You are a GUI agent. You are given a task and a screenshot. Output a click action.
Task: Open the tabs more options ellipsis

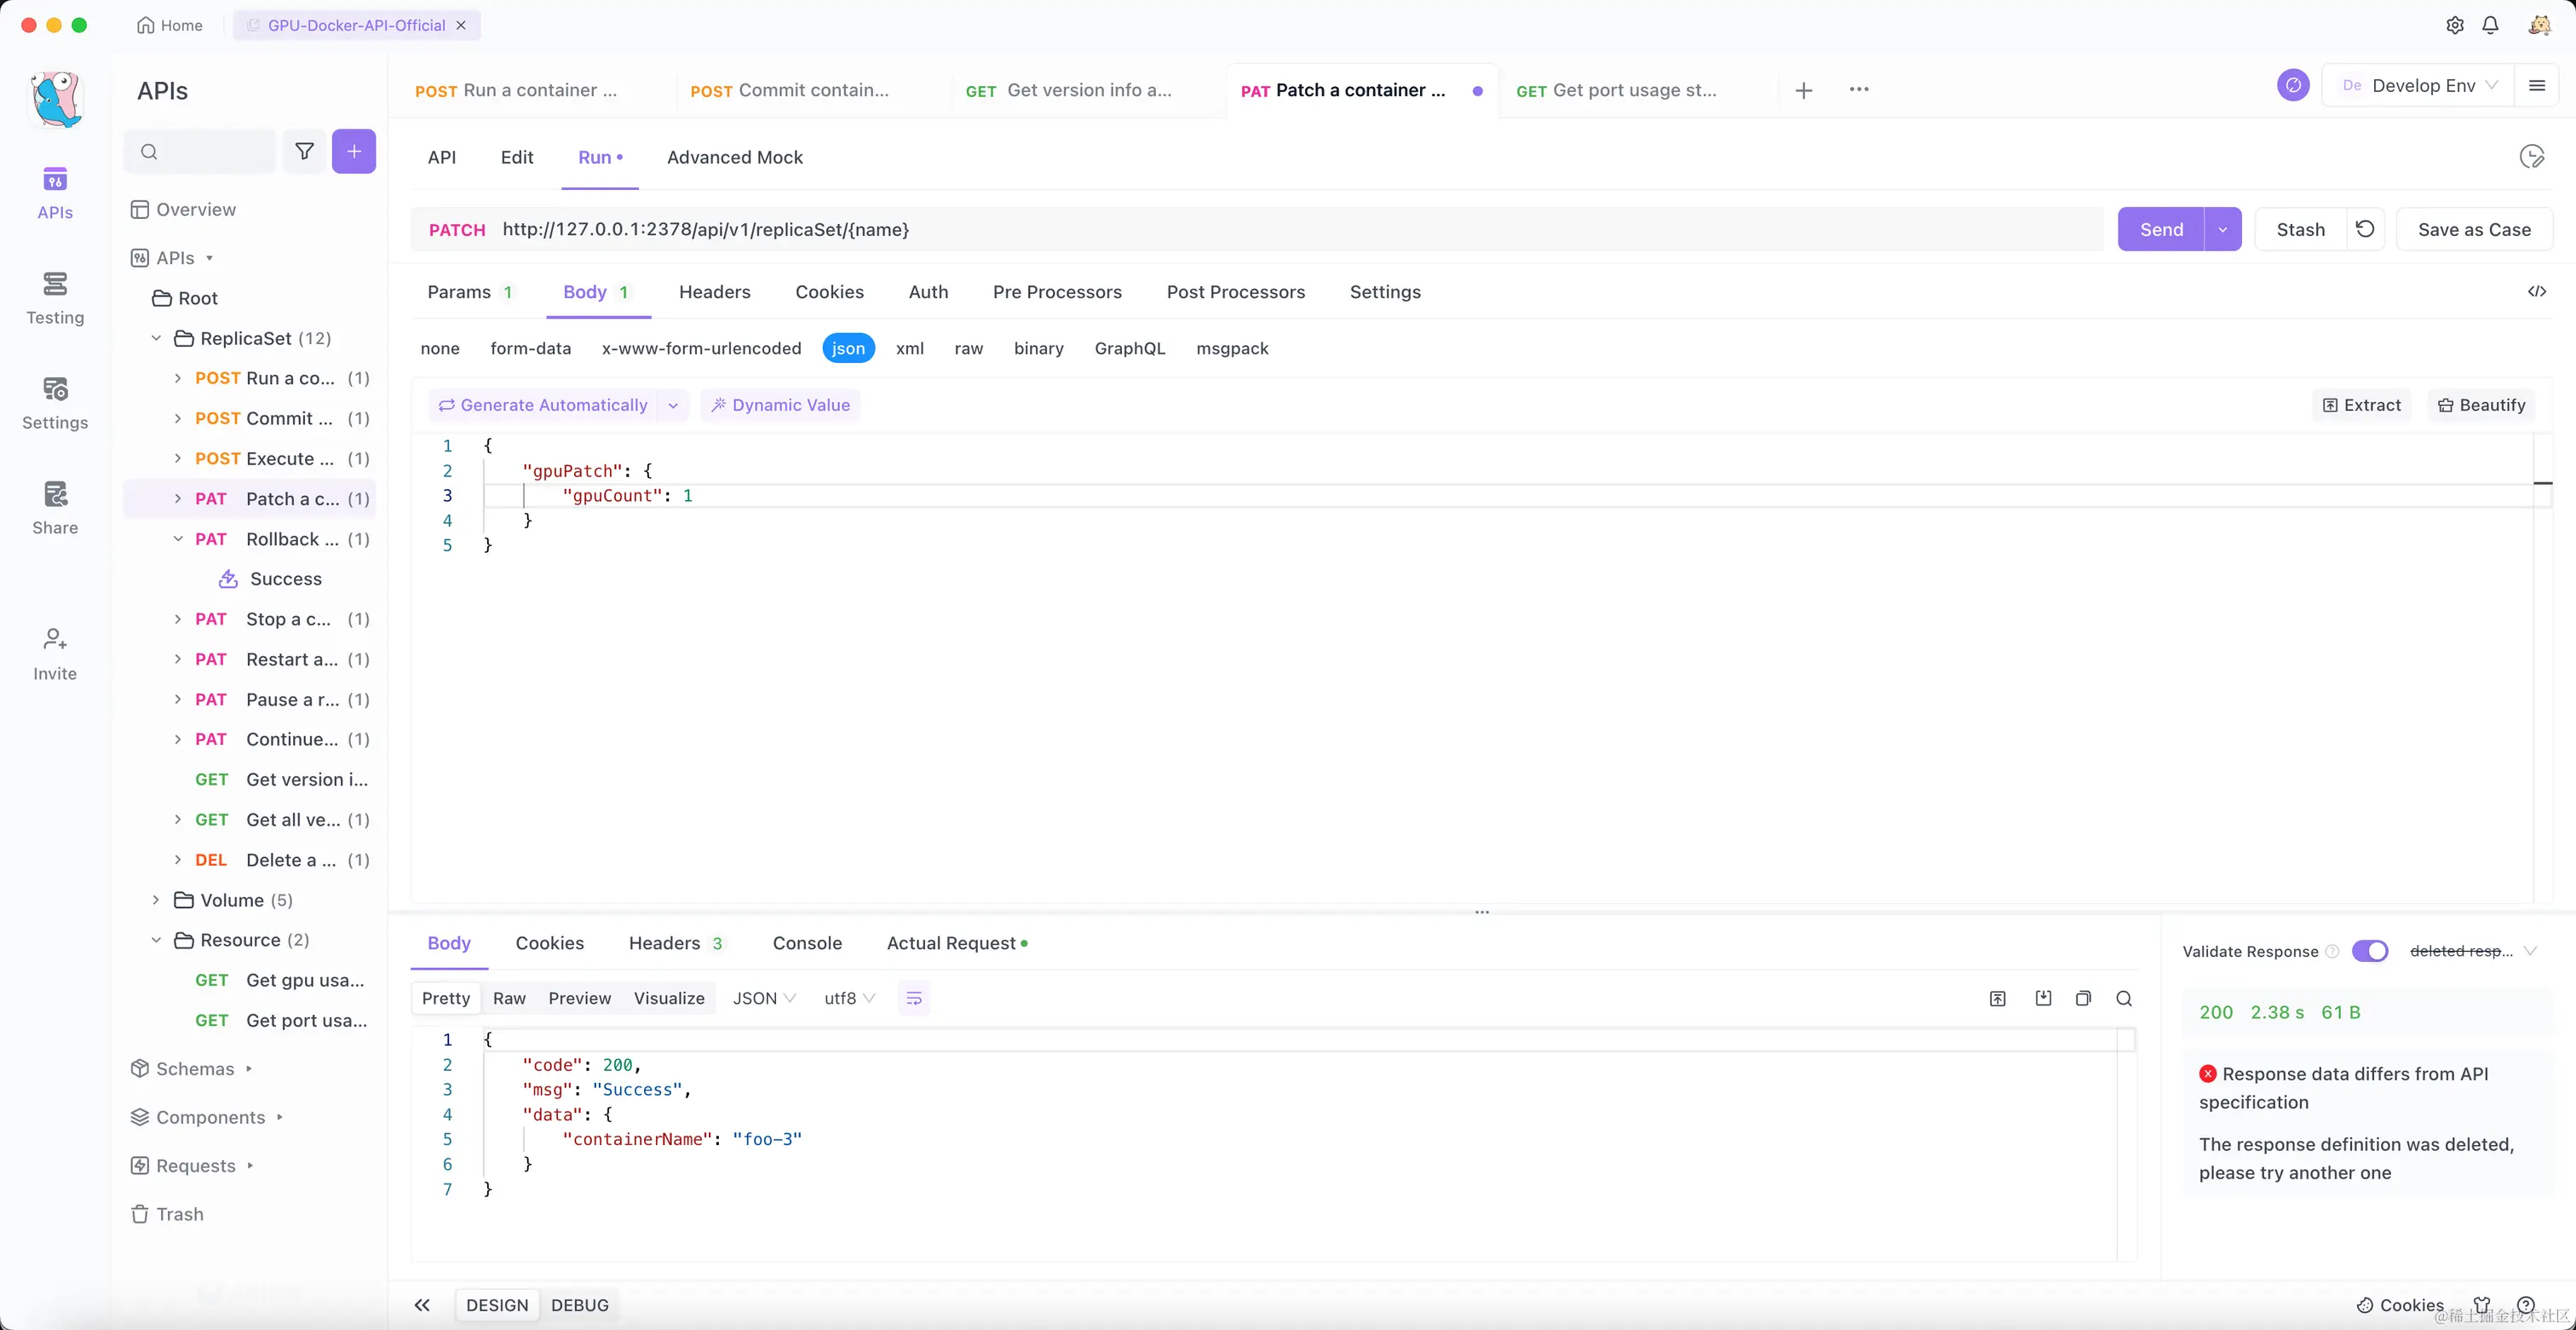click(x=1859, y=89)
